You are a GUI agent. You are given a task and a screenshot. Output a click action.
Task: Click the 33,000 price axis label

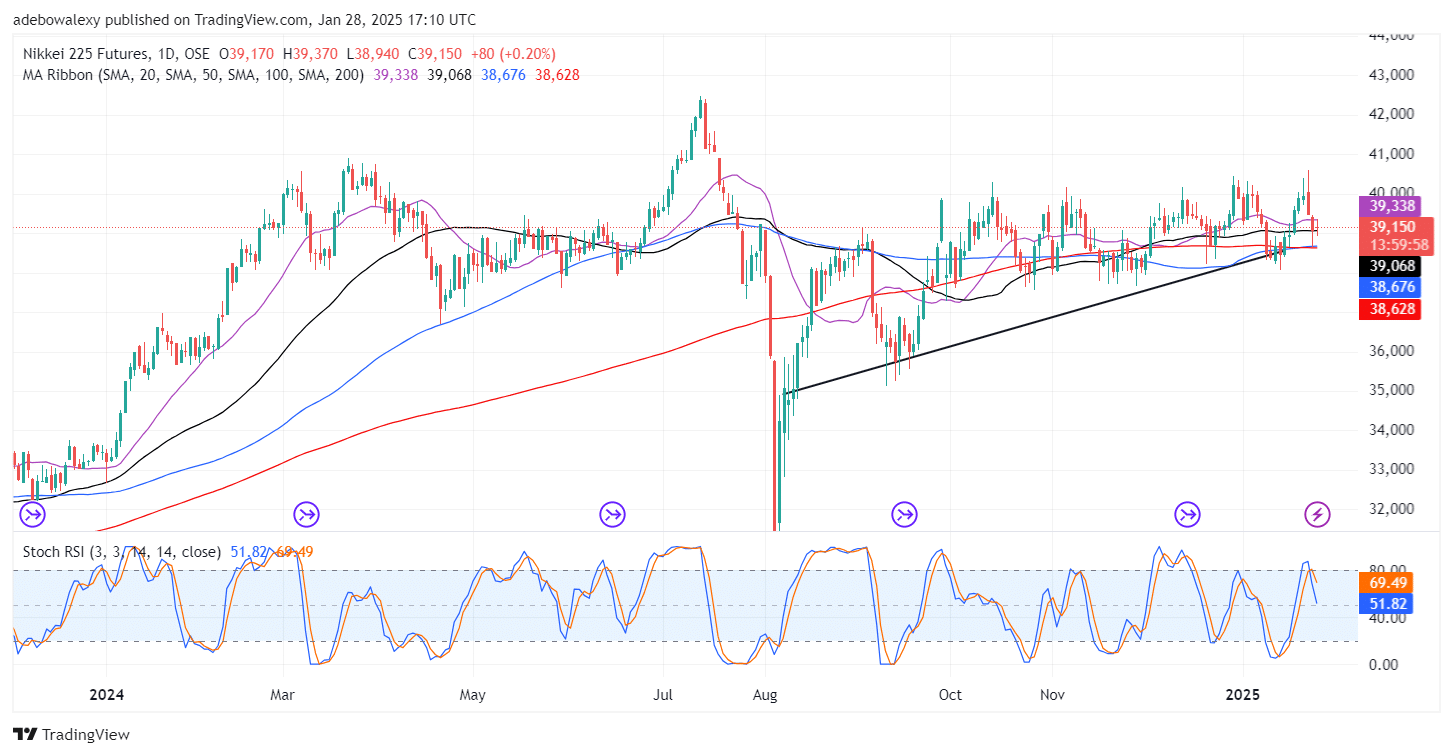[1391, 469]
